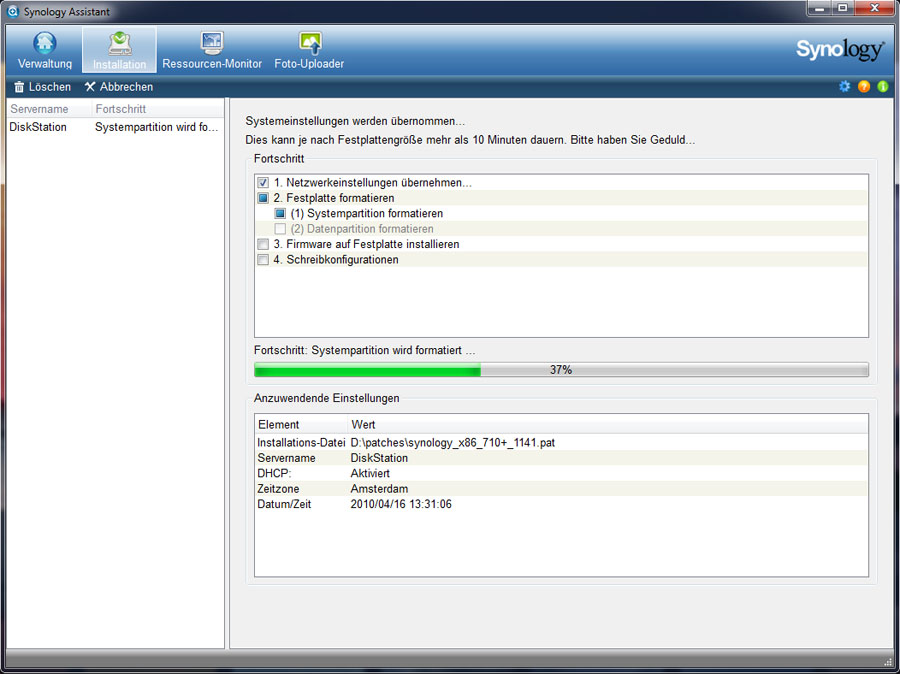900x674 pixels.
Task: Click the 'Systemeinstellungen werden übernommen...' text
Action: pyautogui.click(x=355, y=121)
